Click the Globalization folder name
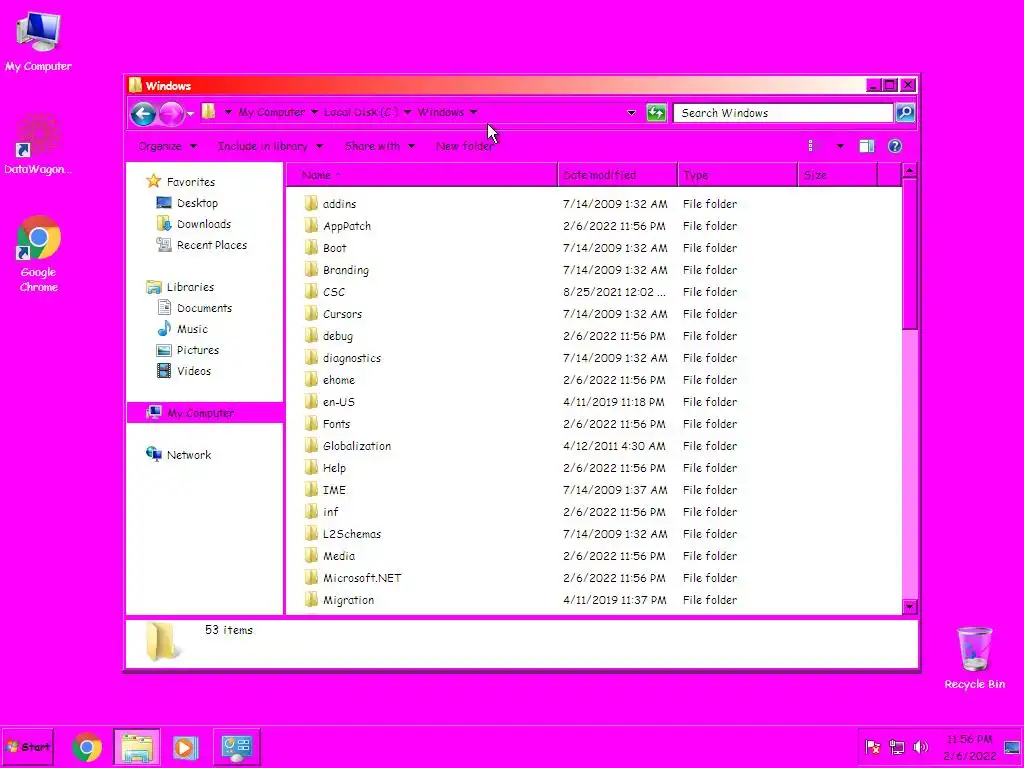The image size is (1024, 768). (357, 446)
